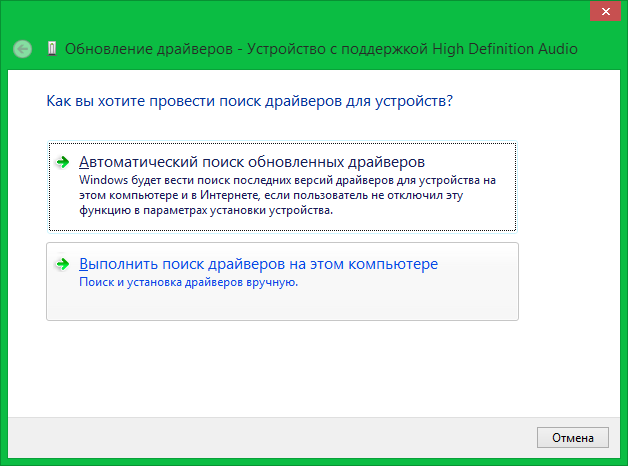Click green arrow beside Автоматический поиск option
628x466 pixels.
(63, 162)
